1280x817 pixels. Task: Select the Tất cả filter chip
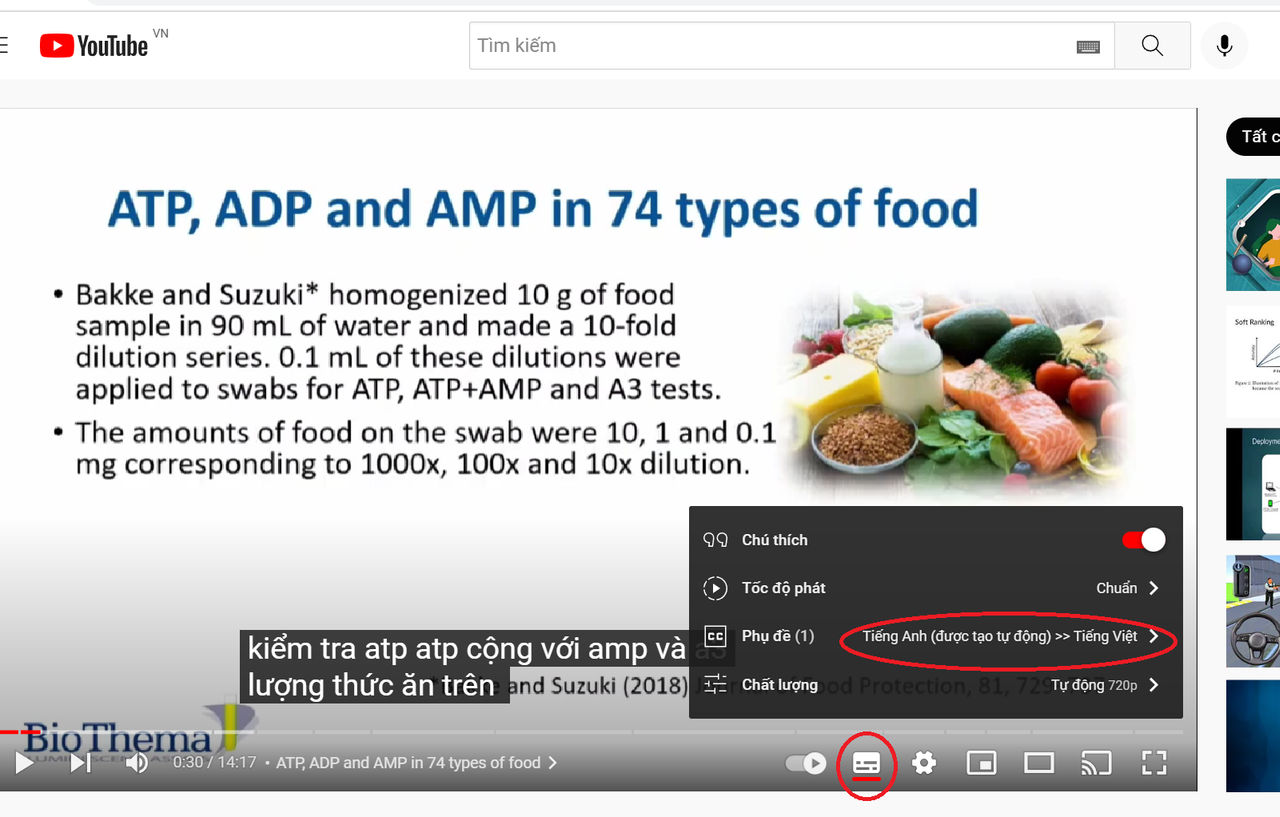1253,137
